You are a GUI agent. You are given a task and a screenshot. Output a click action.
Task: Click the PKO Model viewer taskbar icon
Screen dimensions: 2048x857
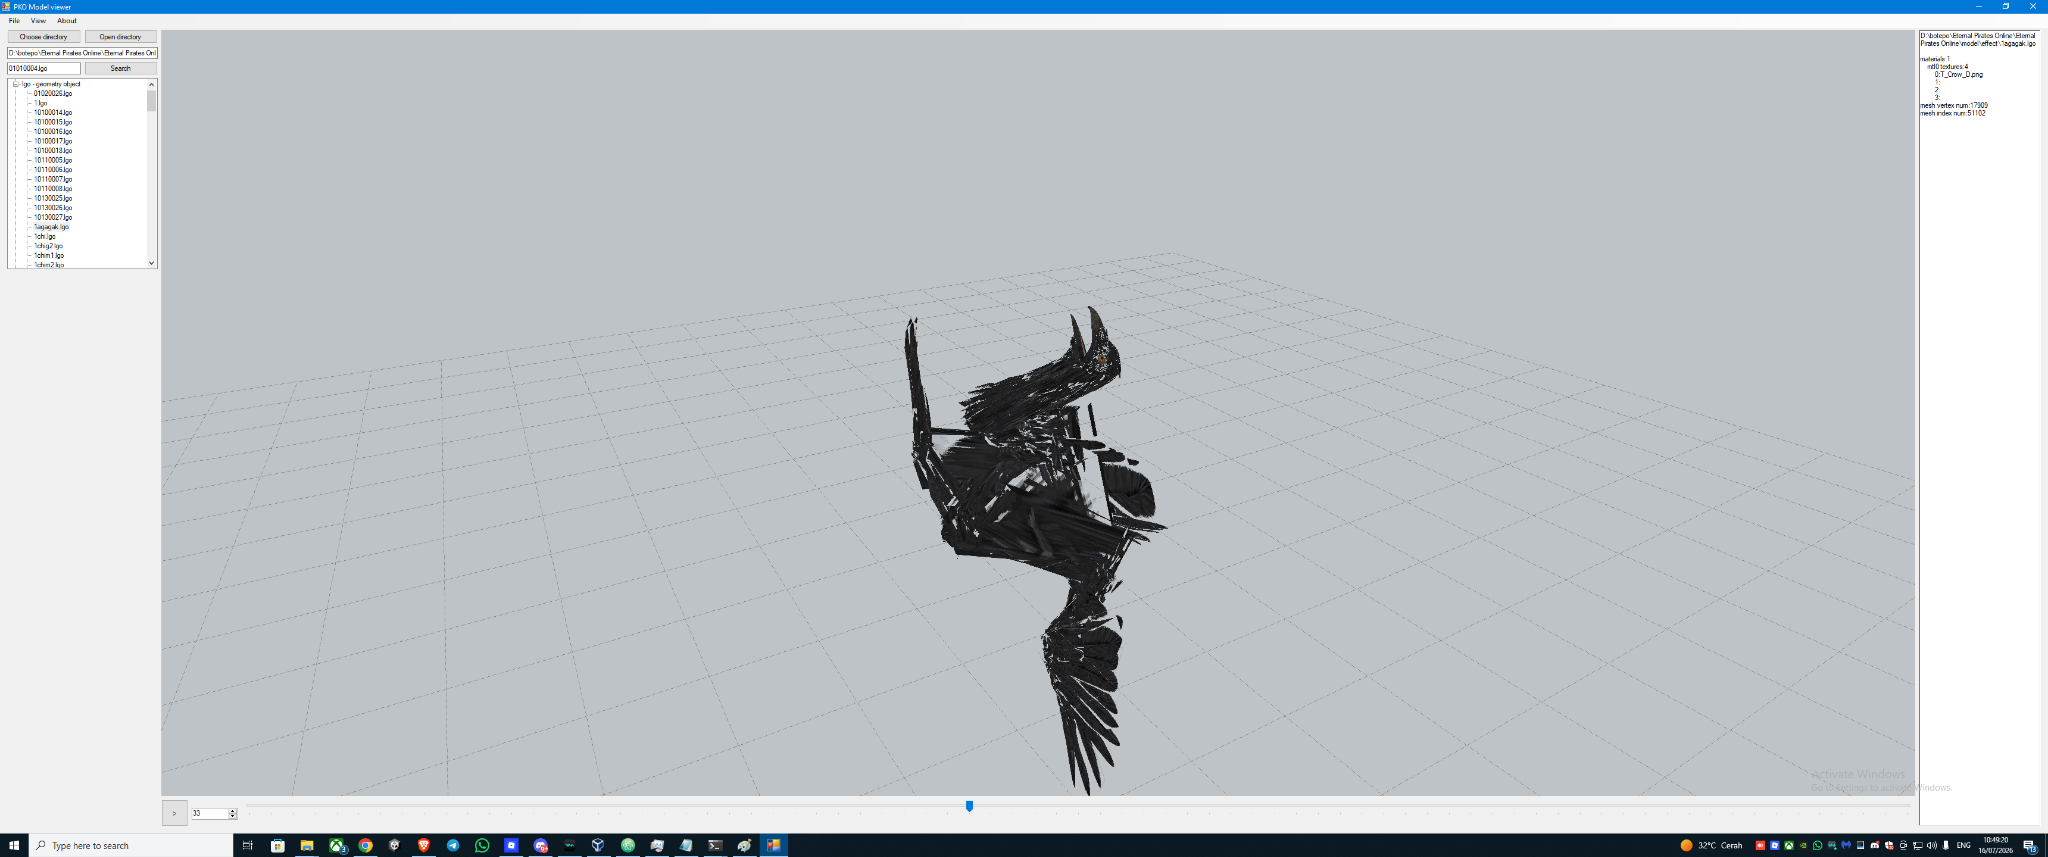[x=774, y=845]
